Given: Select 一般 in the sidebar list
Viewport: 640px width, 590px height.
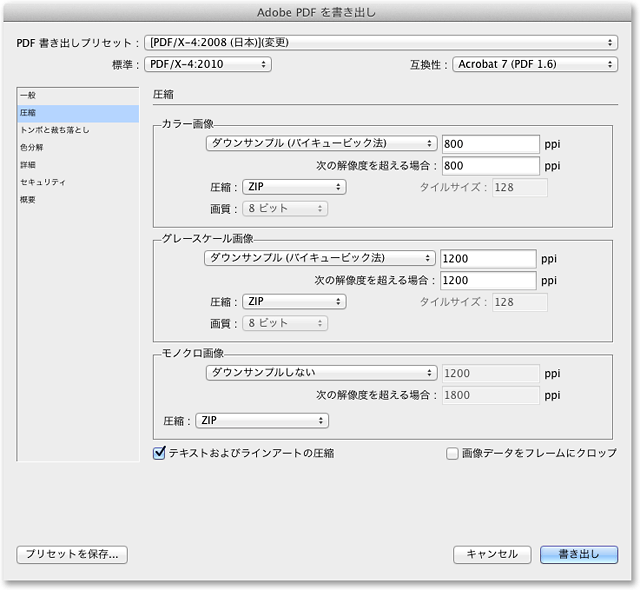Looking at the screenshot, I should 28,96.
